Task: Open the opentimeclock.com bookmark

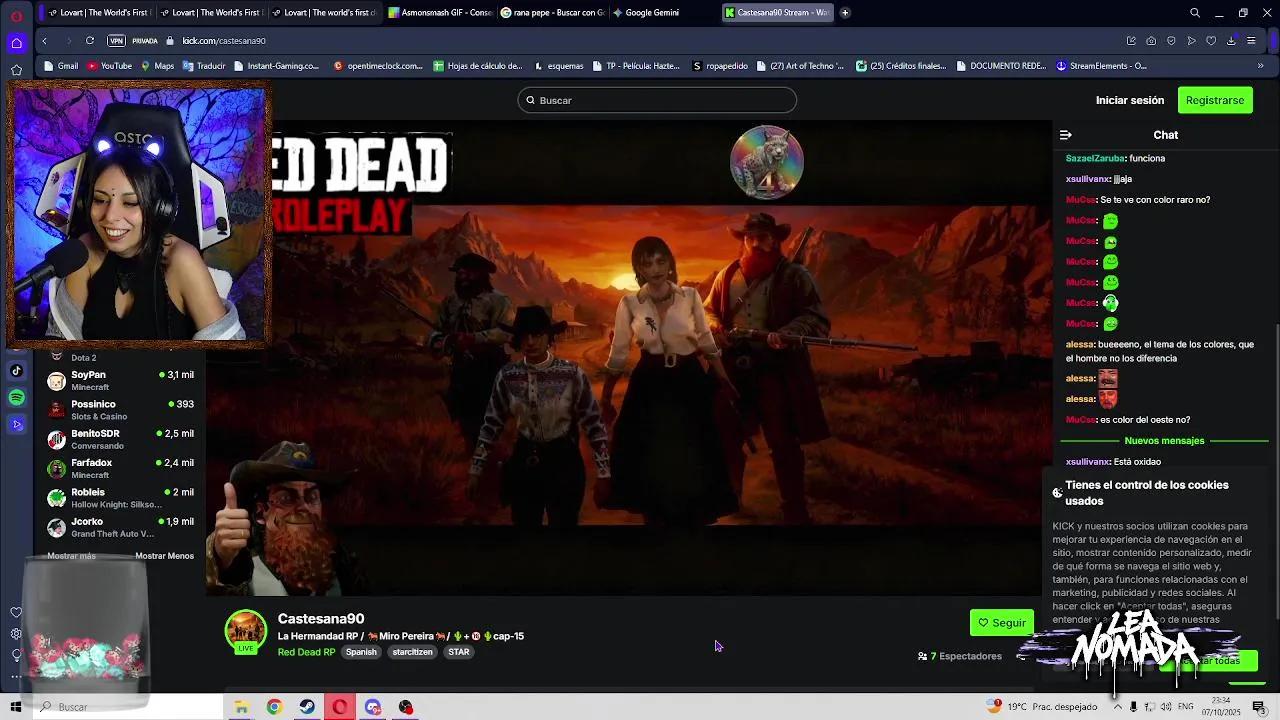Action: click(x=379, y=66)
